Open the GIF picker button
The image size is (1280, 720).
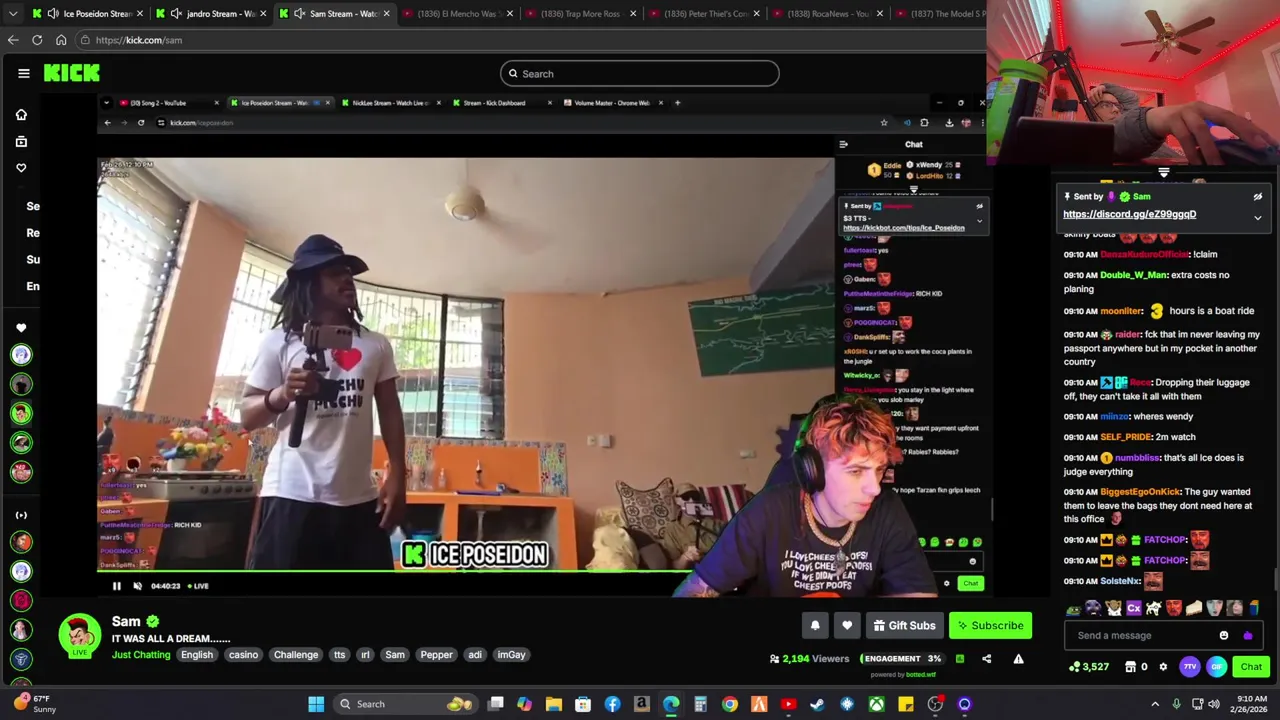[x=1216, y=667]
